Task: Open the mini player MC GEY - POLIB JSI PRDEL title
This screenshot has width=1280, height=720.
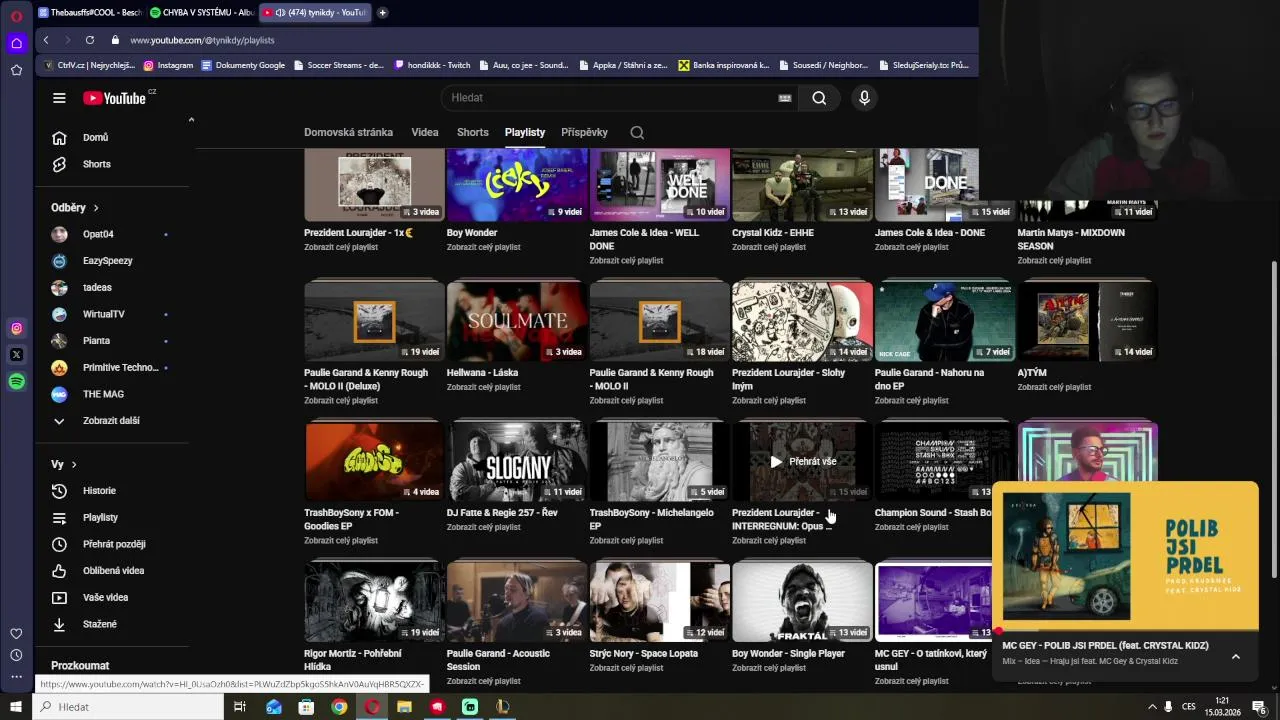Action: click(x=1105, y=646)
